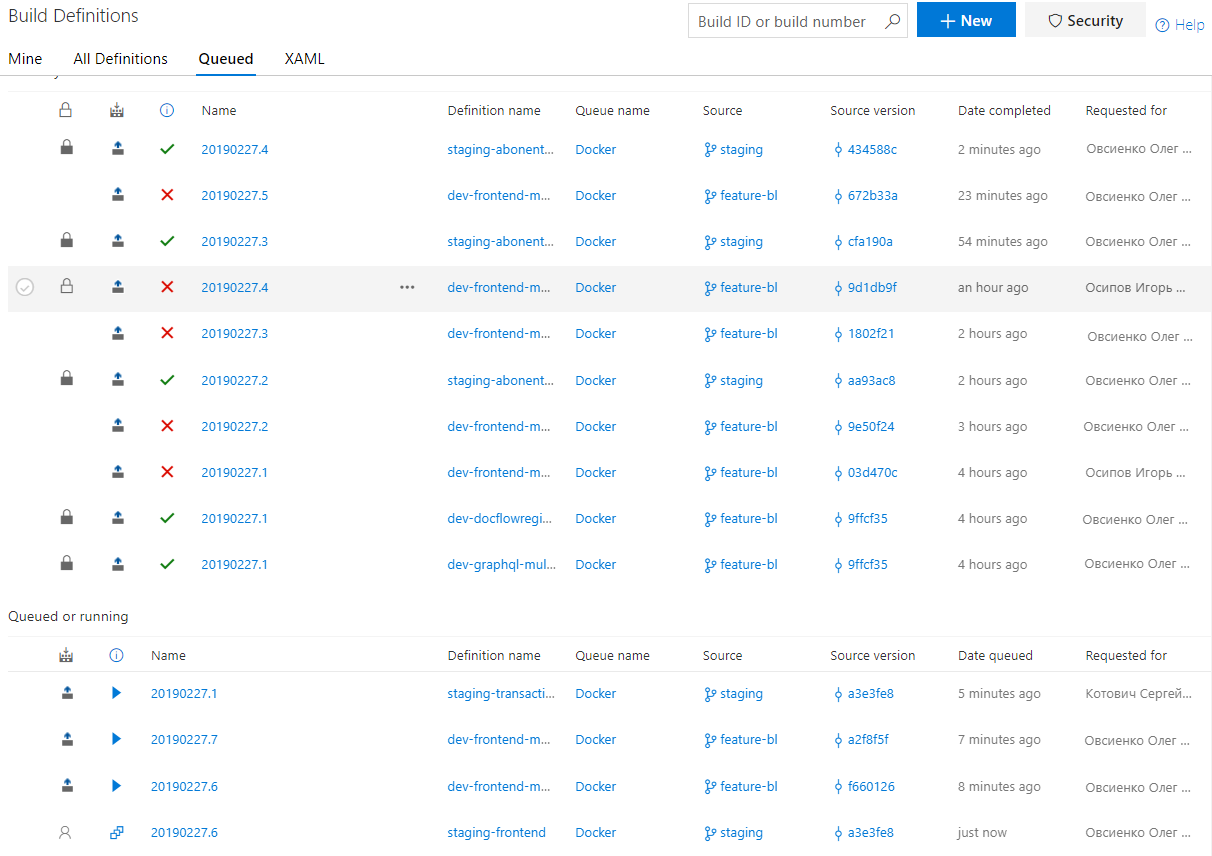This screenshot has width=1212, height=856.
Task: Open commit f660126 link
Action: (871, 786)
